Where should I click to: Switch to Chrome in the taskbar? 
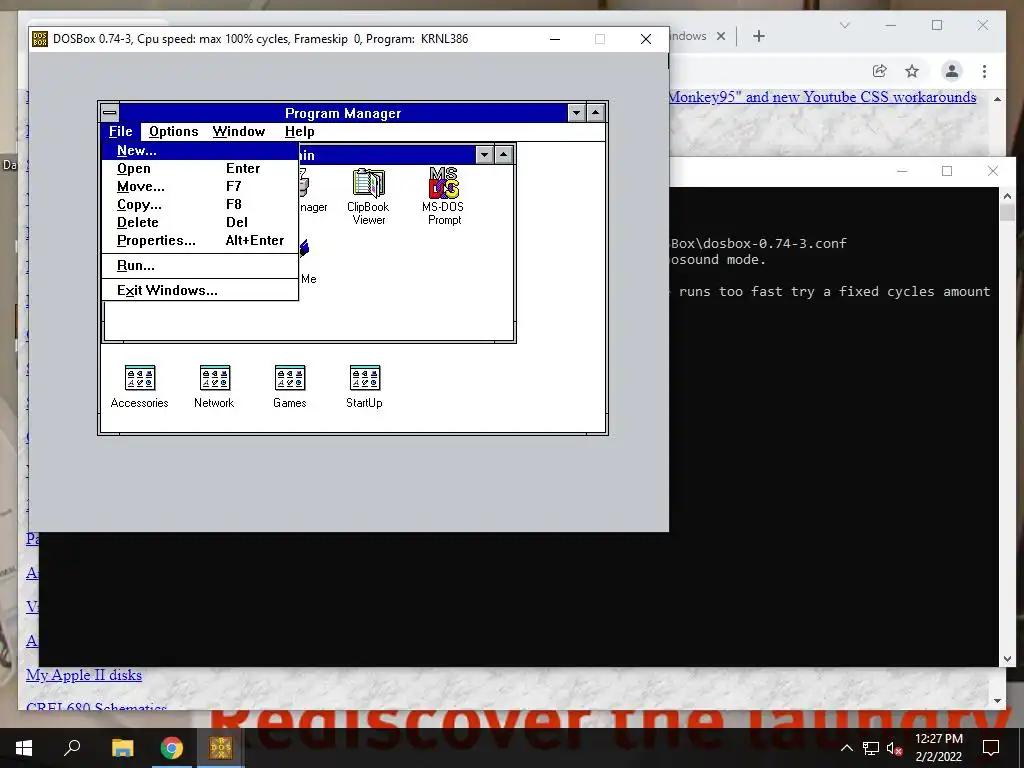(x=172, y=748)
